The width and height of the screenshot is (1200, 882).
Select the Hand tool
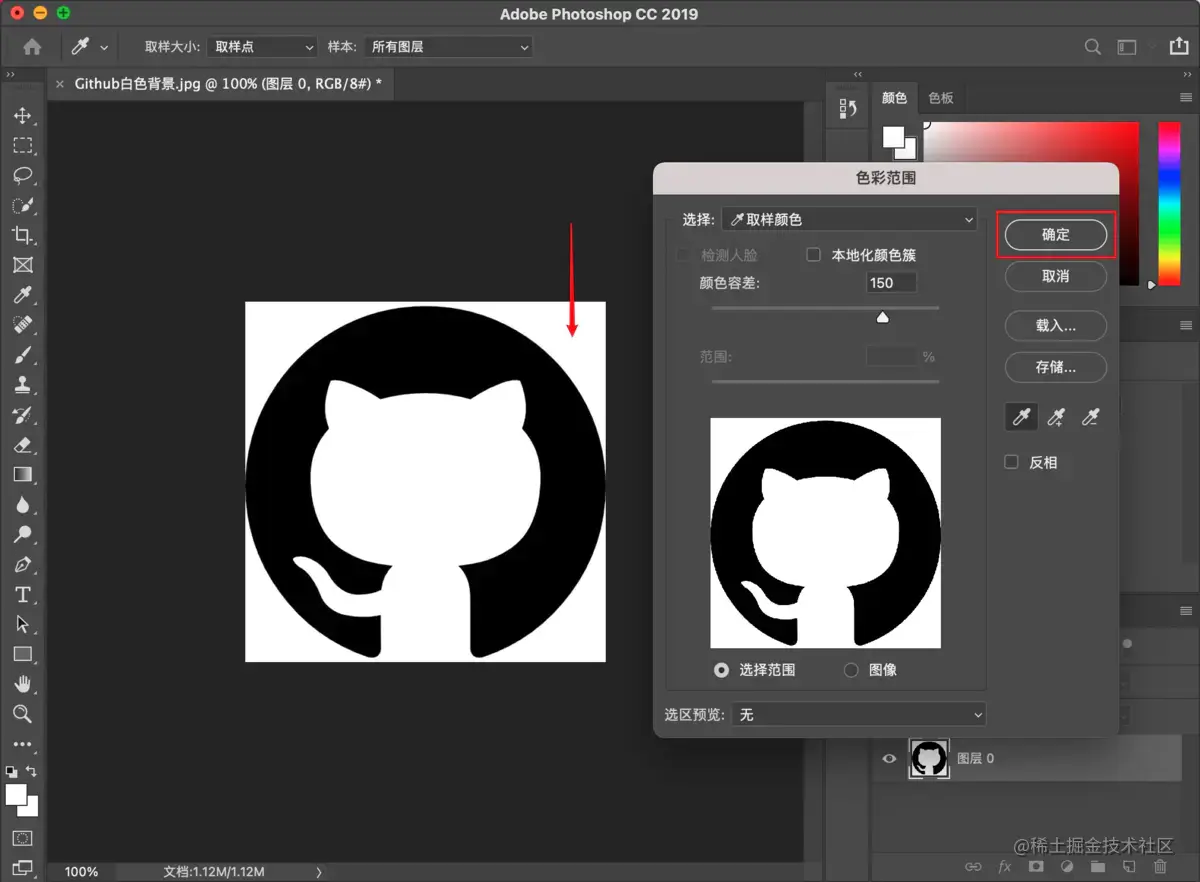tap(22, 684)
